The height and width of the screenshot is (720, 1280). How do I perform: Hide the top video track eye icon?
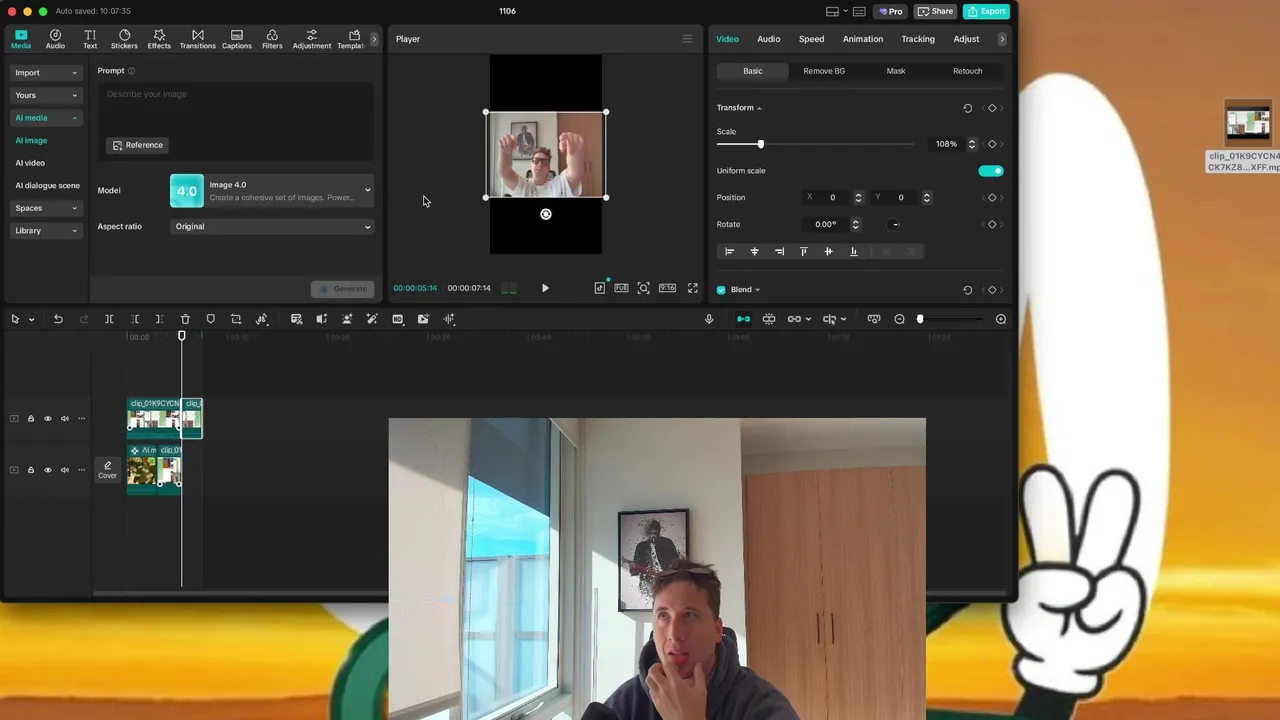click(47, 419)
